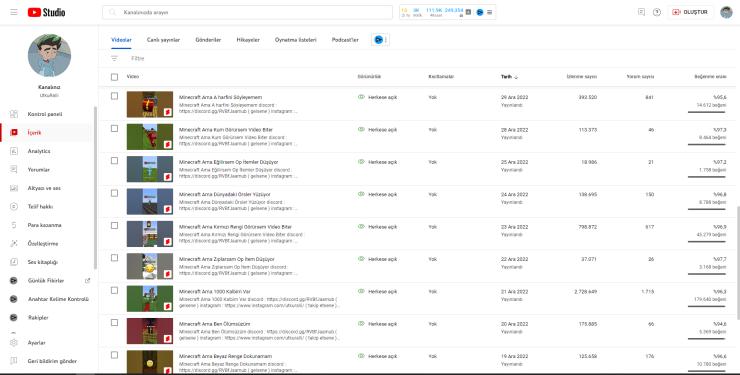Open visibility dropdown for Kırmızı Rengi Görürsem
The width and height of the screenshot is (740, 375).
(x=378, y=227)
